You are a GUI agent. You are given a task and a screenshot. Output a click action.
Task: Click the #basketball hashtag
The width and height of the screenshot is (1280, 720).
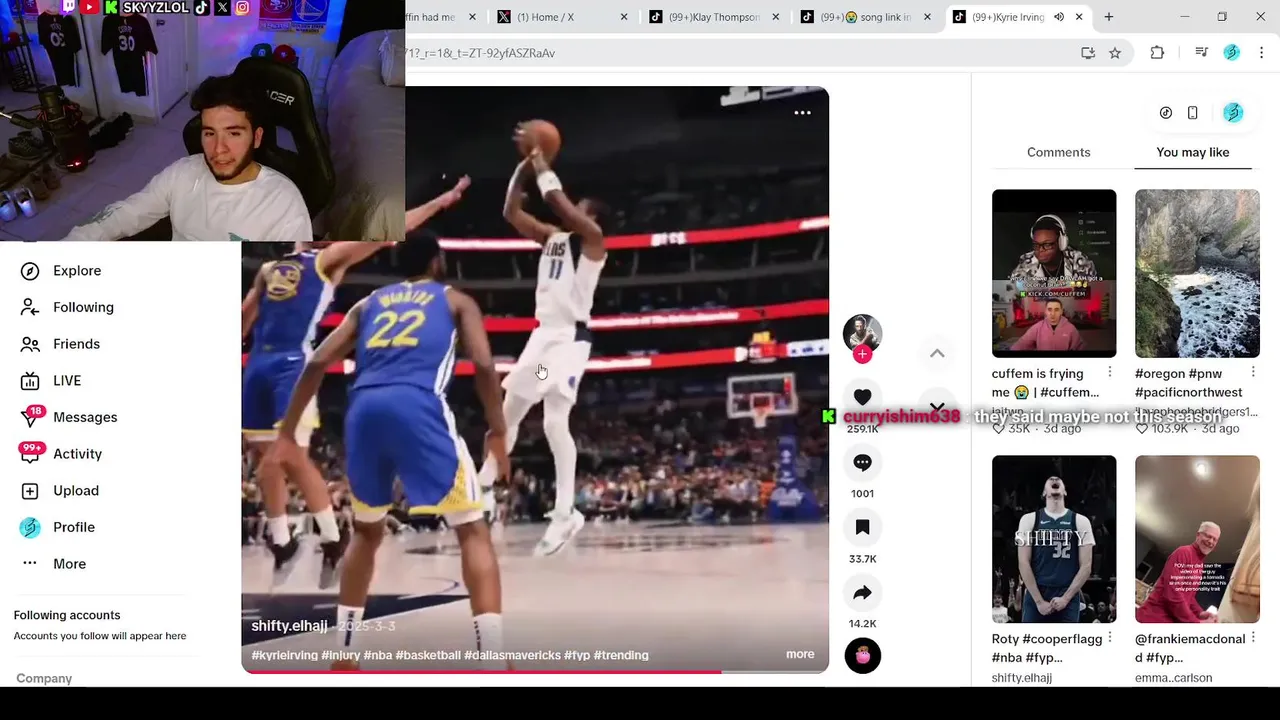pyautogui.click(x=428, y=655)
